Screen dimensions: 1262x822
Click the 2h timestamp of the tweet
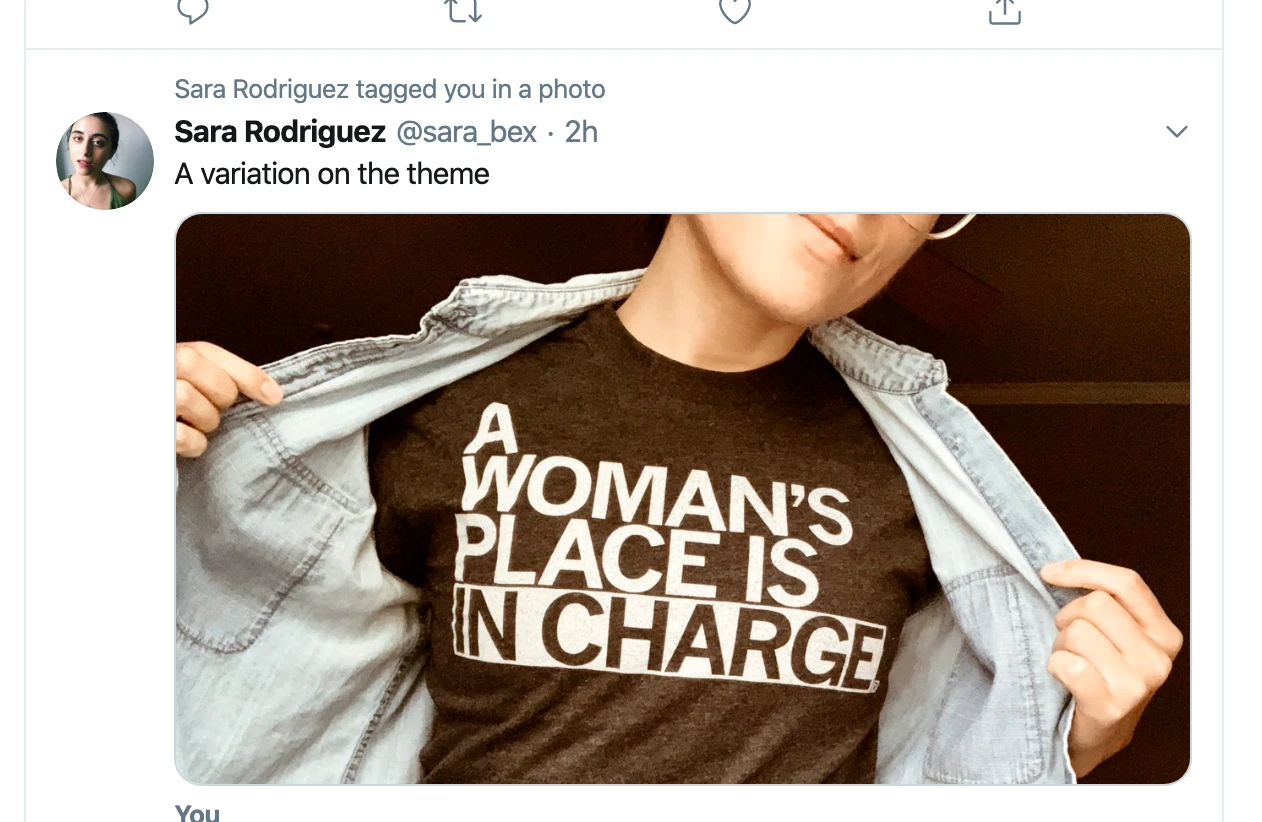(x=581, y=132)
